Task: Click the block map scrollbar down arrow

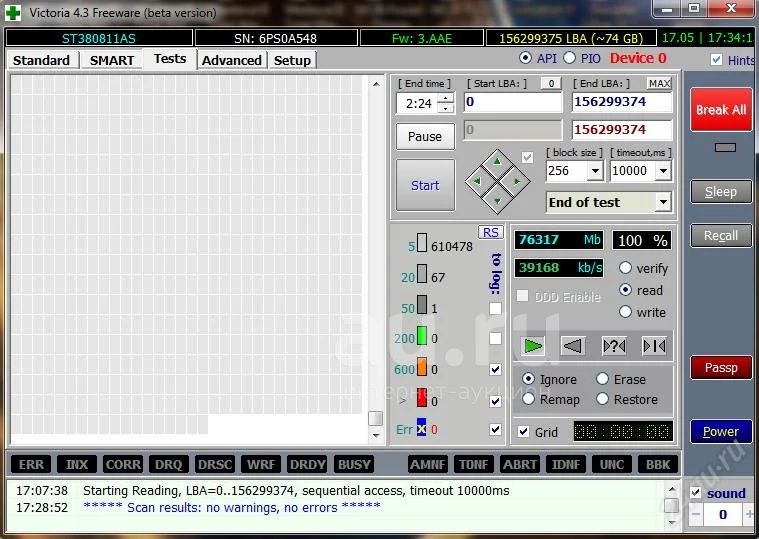Action: pyautogui.click(x=376, y=436)
